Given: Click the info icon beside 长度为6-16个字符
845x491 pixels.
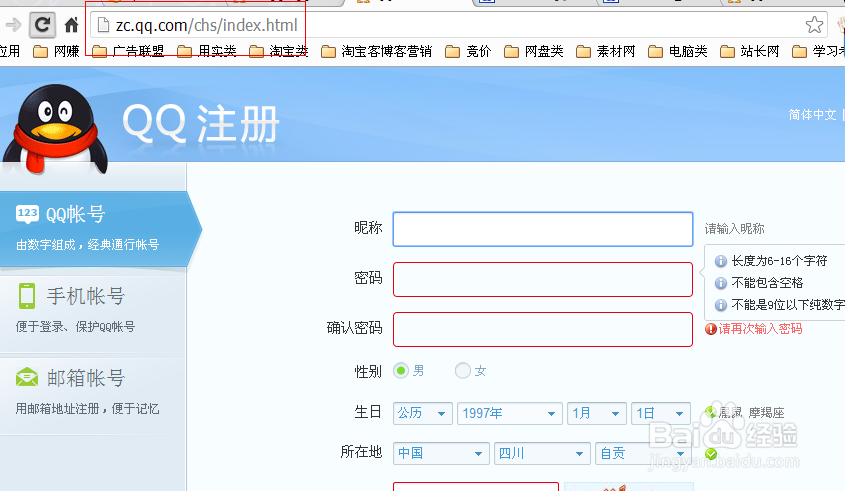Looking at the screenshot, I should click(x=721, y=261).
